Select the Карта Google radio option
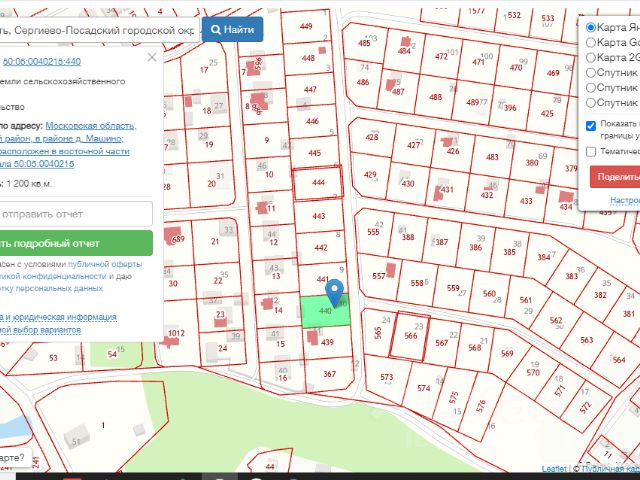640x480 pixels. pyautogui.click(x=591, y=42)
